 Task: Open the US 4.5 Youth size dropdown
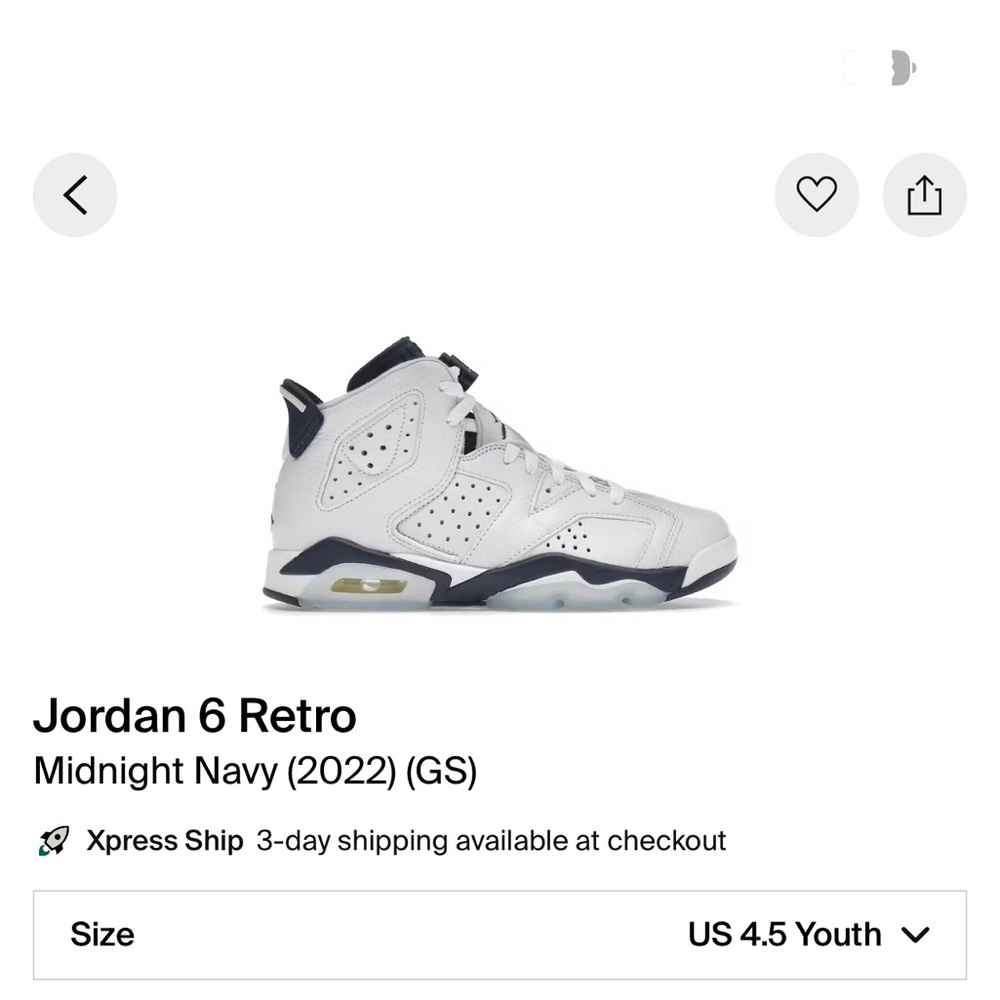click(788, 935)
